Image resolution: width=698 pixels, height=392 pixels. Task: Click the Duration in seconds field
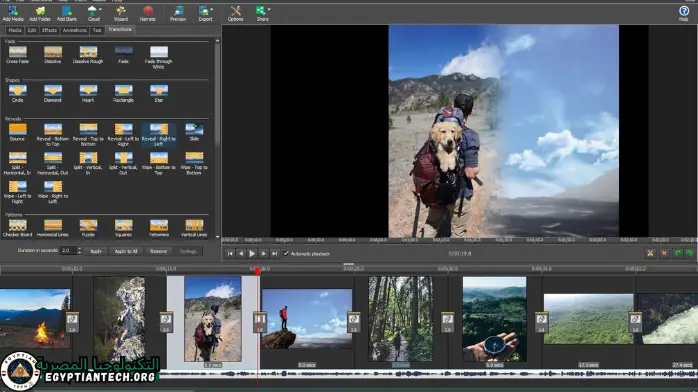68,251
